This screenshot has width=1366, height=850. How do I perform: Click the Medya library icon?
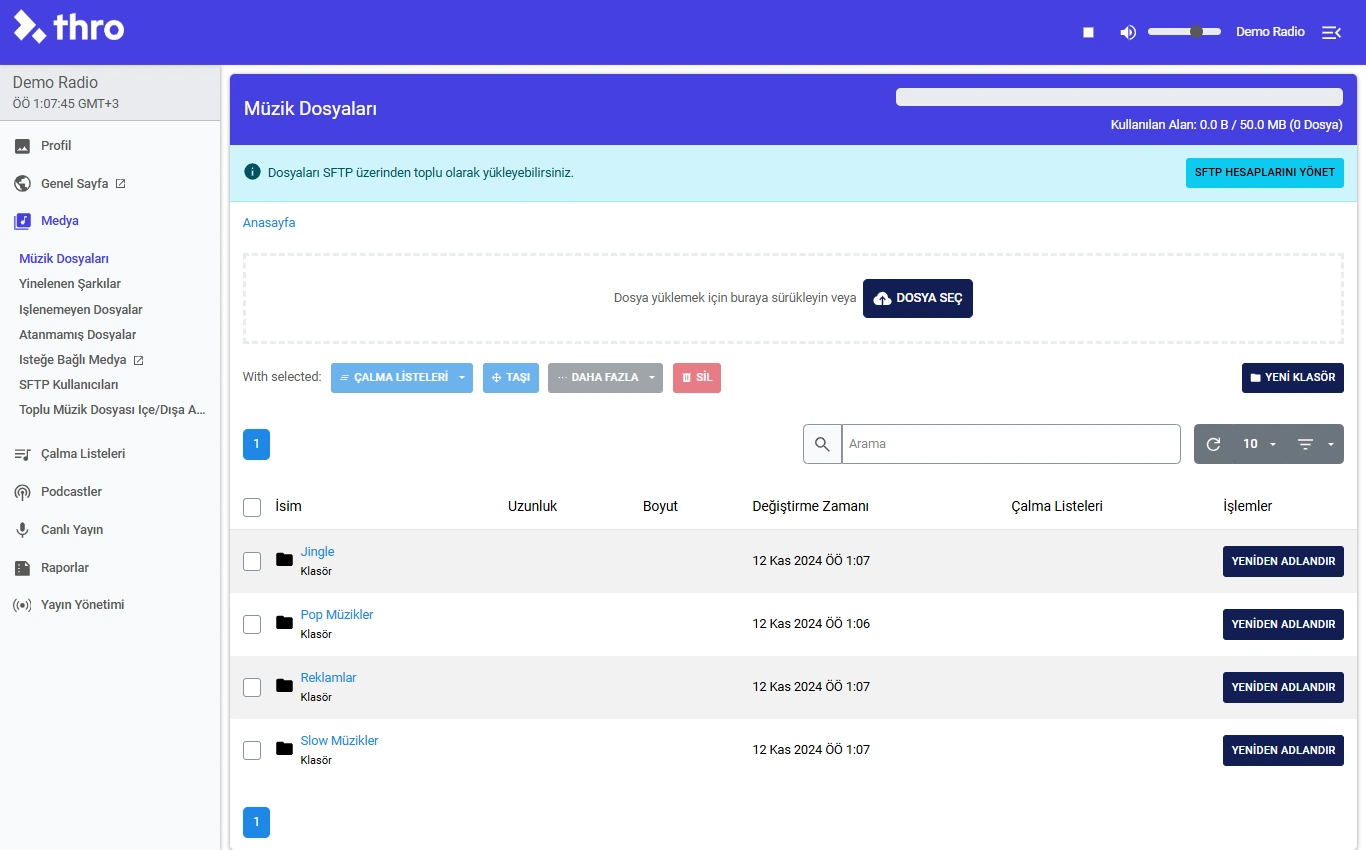tap(22, 221)
